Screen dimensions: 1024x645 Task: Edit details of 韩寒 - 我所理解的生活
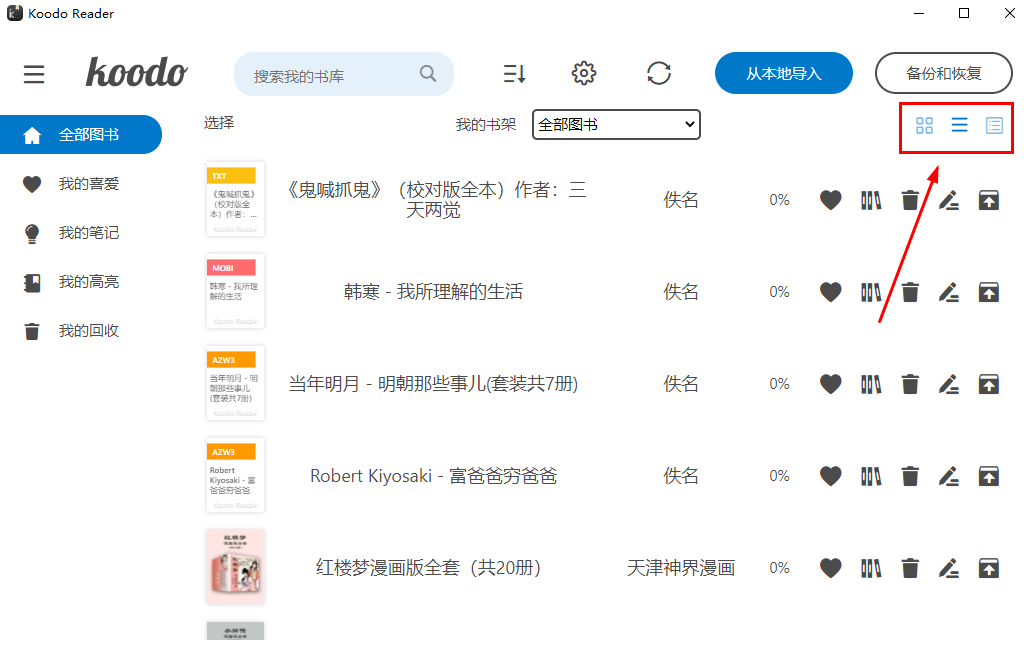tap(948, 291)
